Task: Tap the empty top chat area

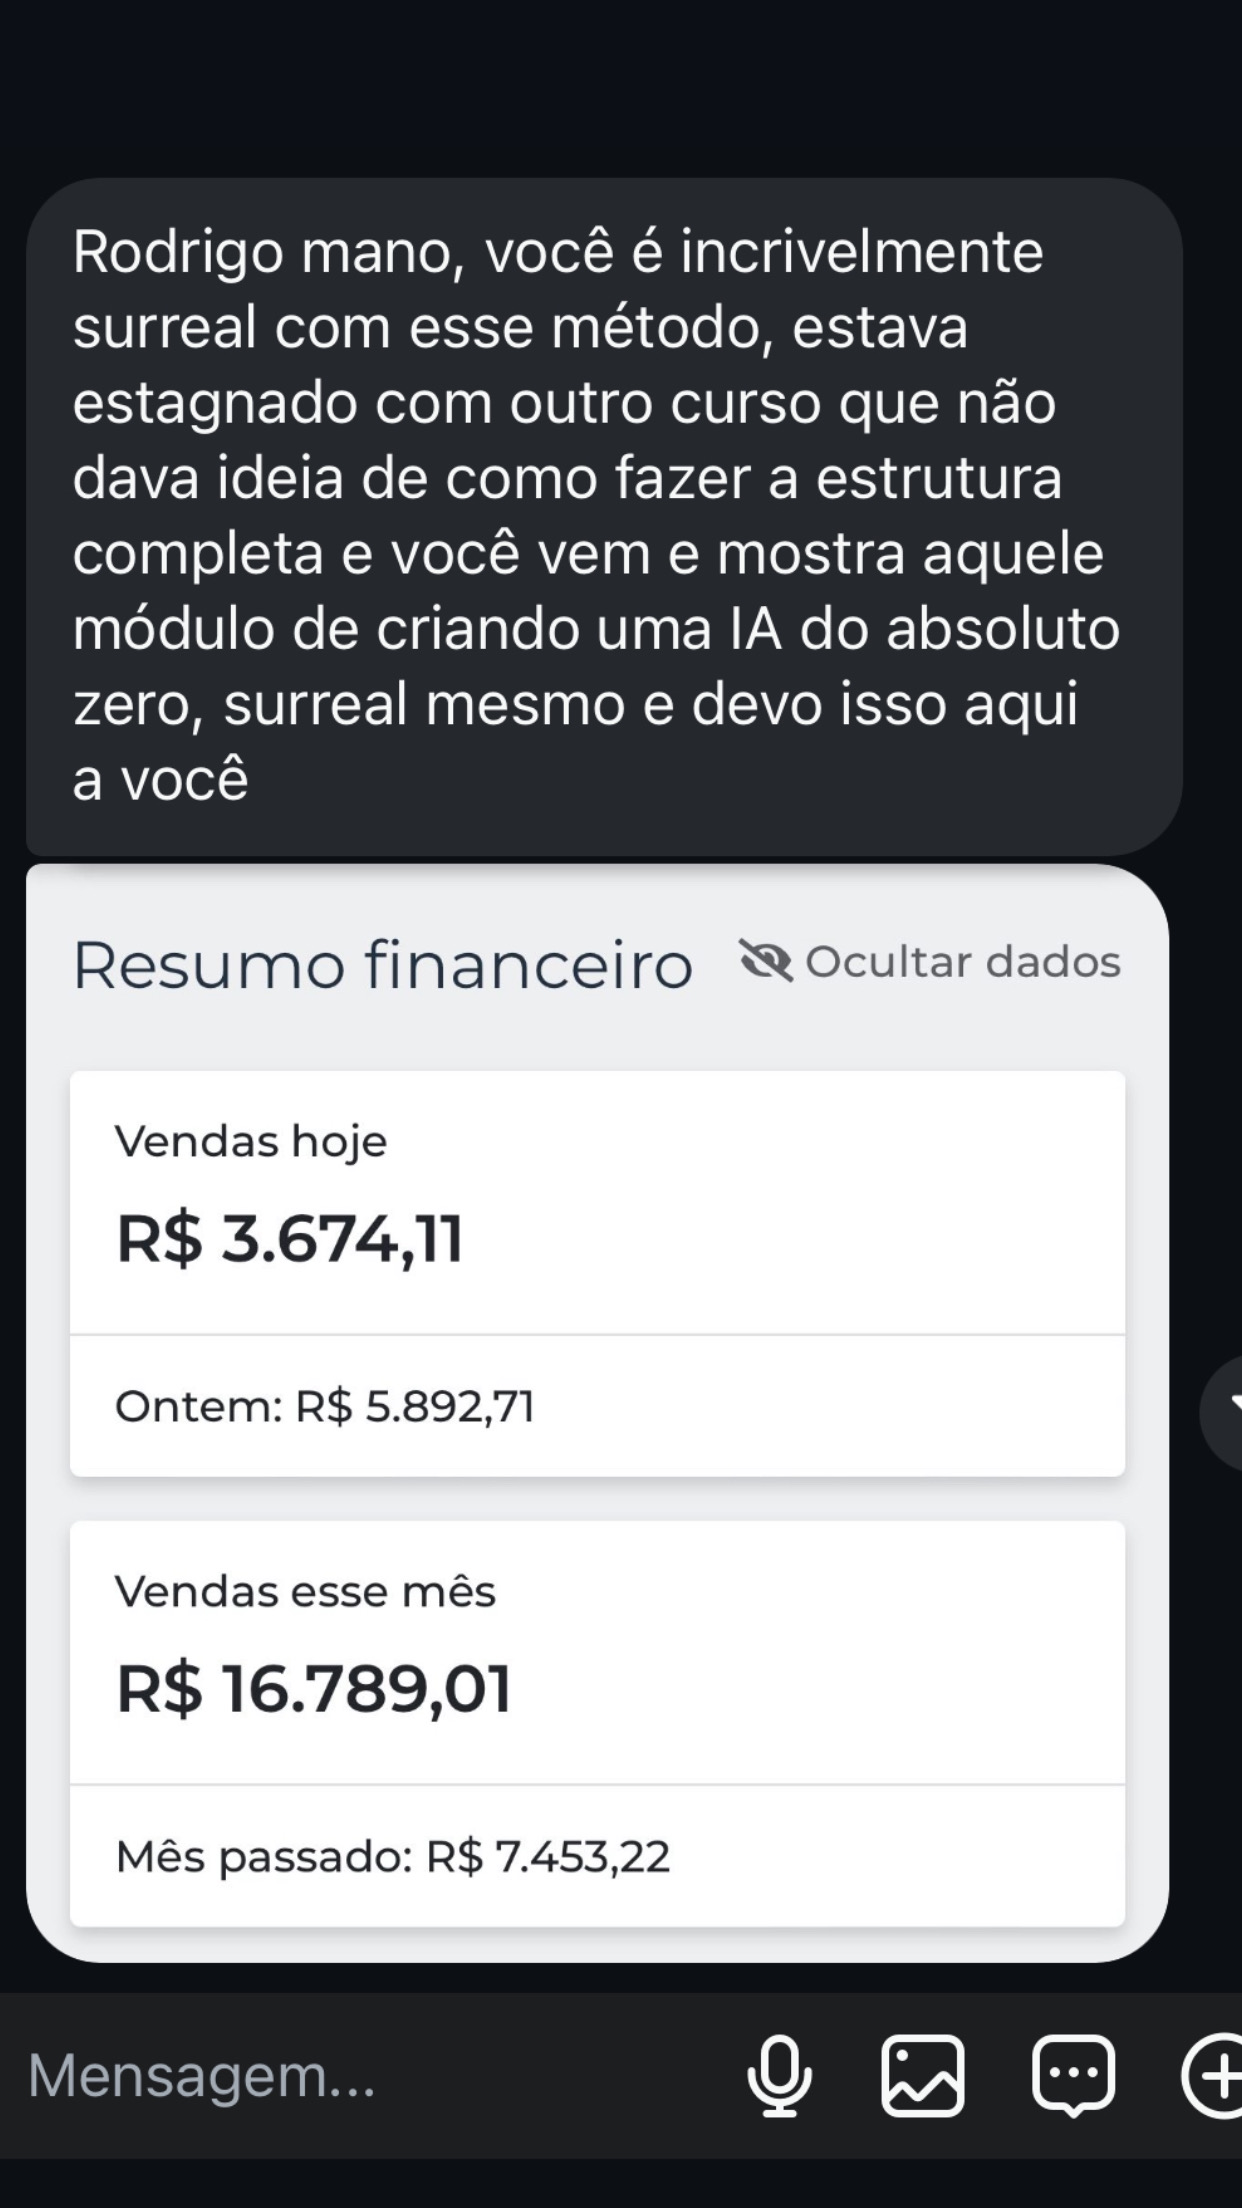Action: click(x=621, y=88)
